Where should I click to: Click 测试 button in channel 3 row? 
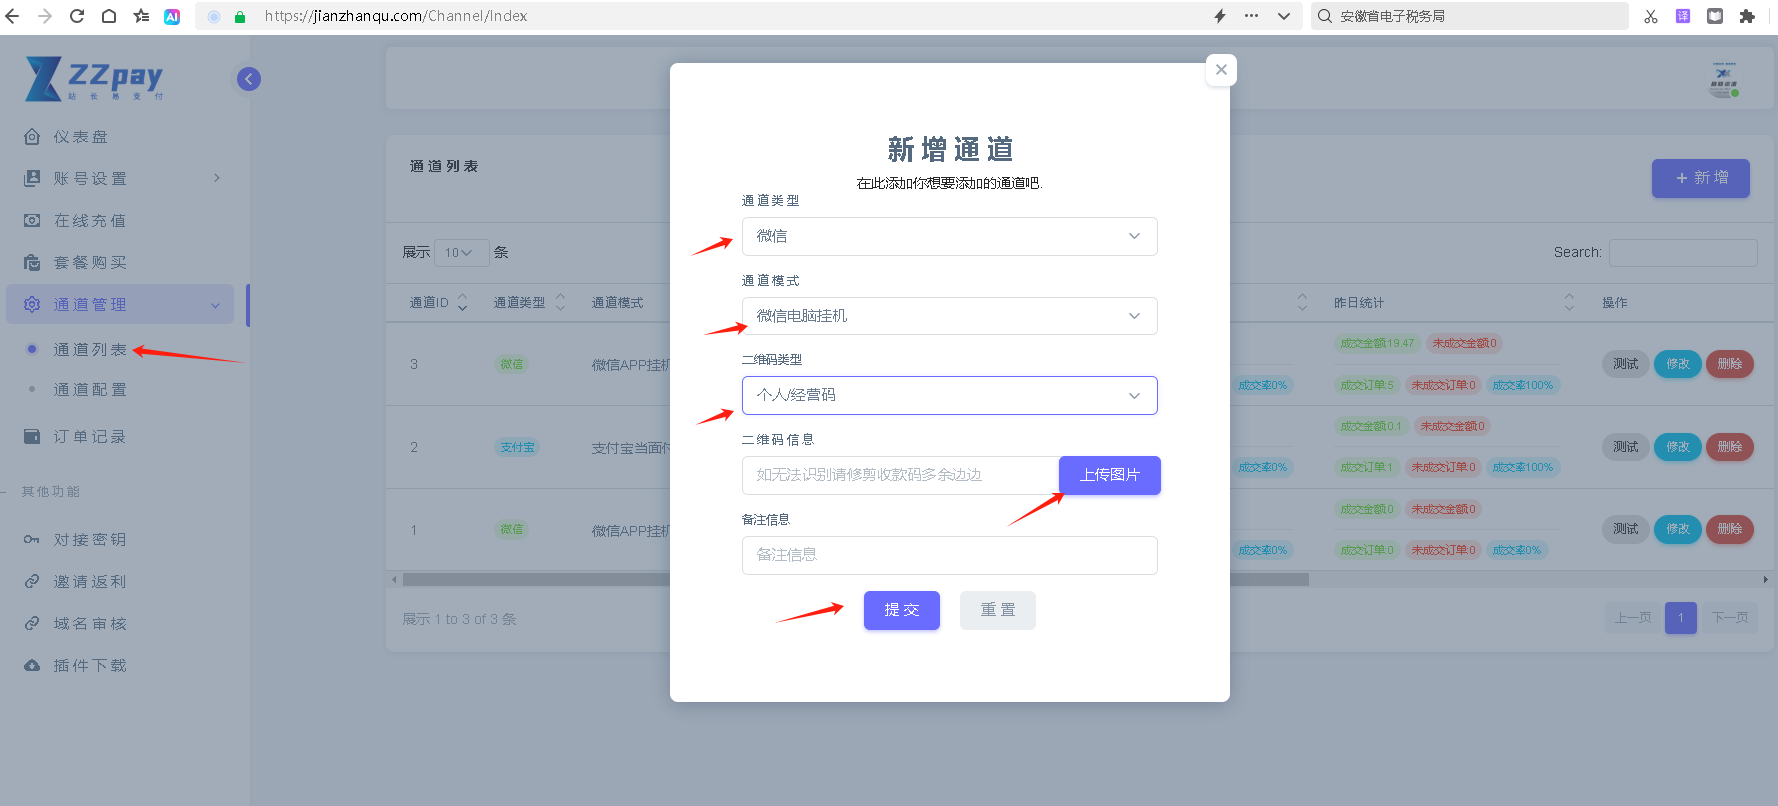pos(1626,364)
